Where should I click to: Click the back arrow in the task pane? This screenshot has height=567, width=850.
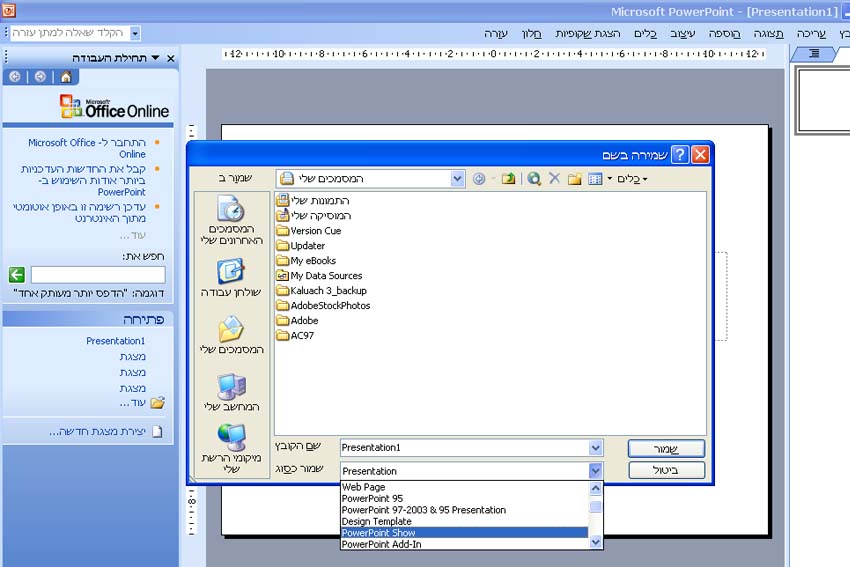[15, 77]
